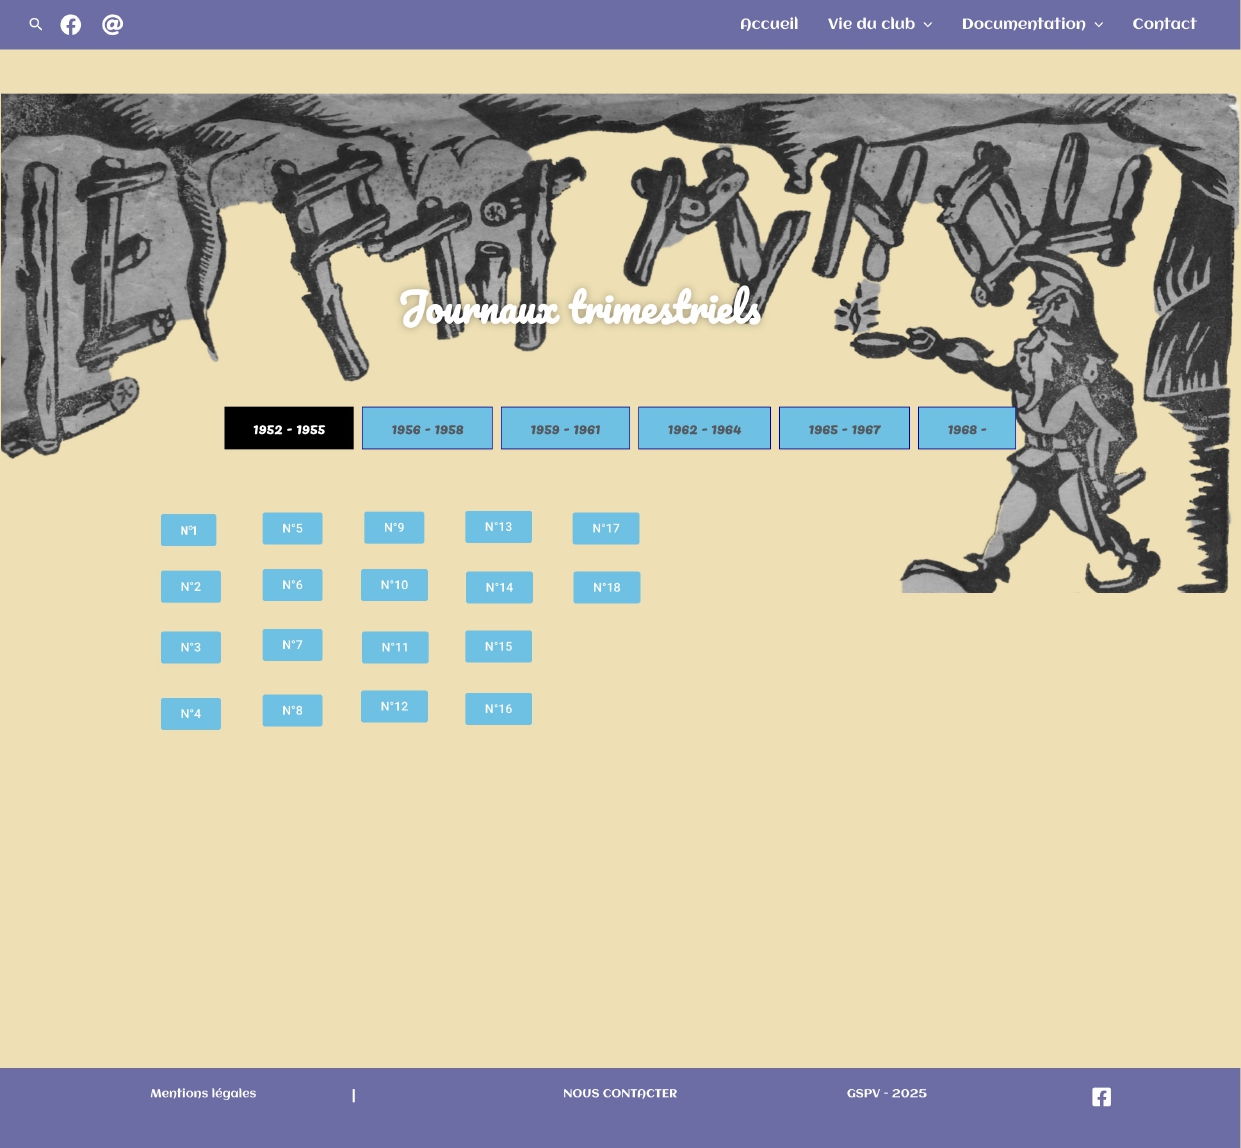Open journal N°14
1241x1148 pixels.
(499, 588)
